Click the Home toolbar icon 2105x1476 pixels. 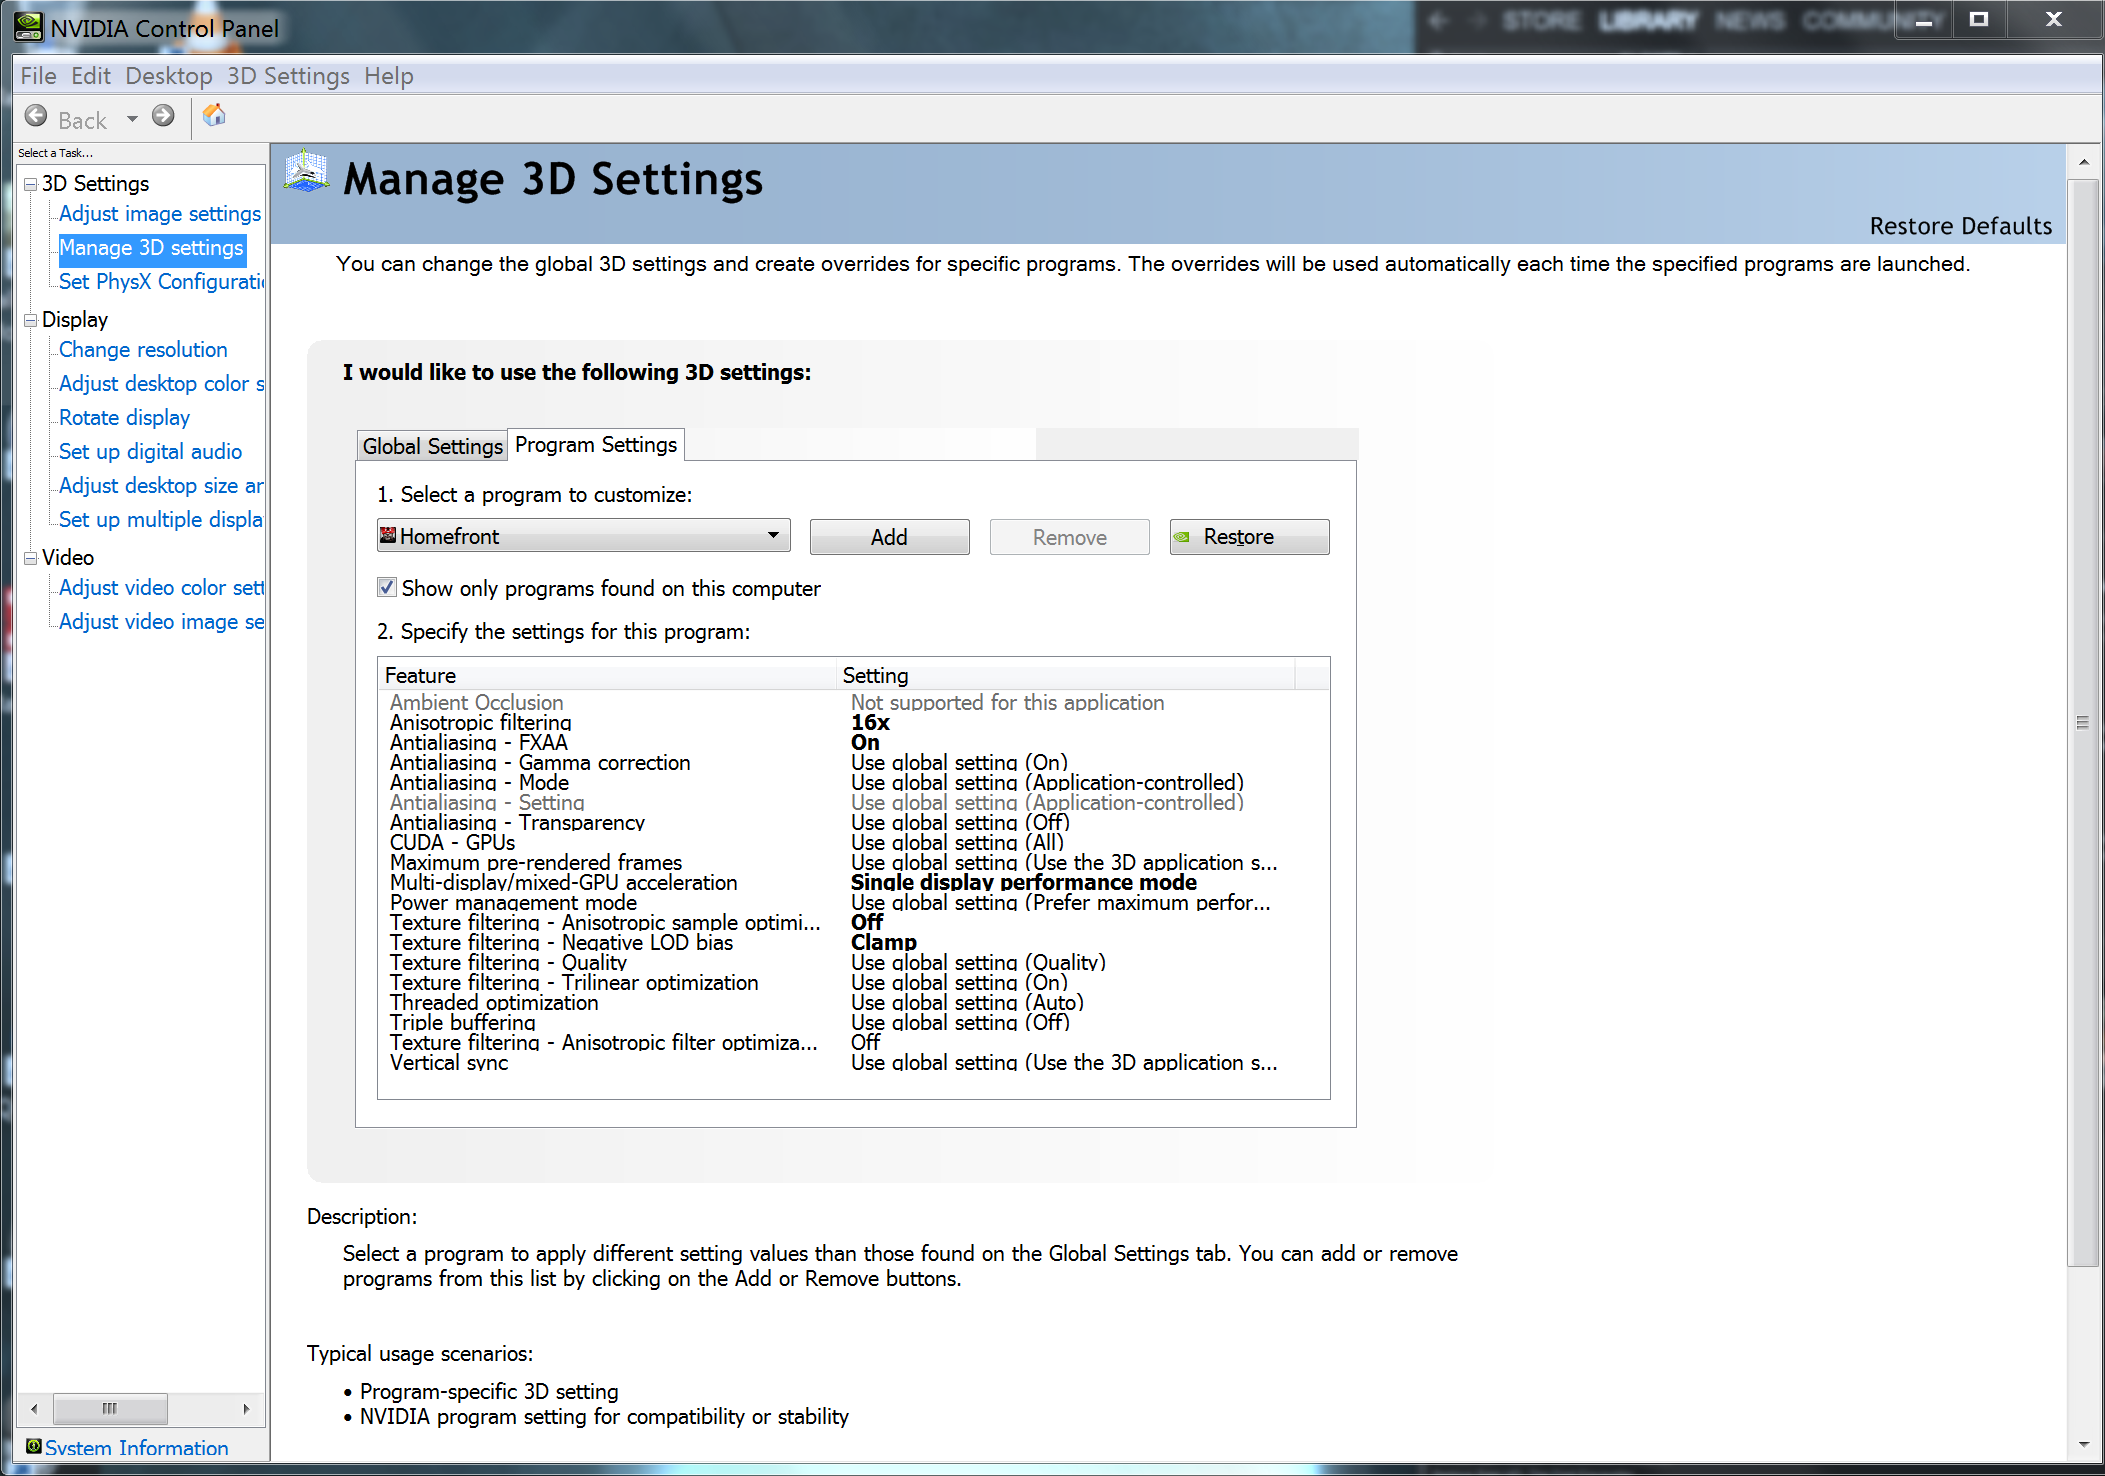(x=214, y=116)
